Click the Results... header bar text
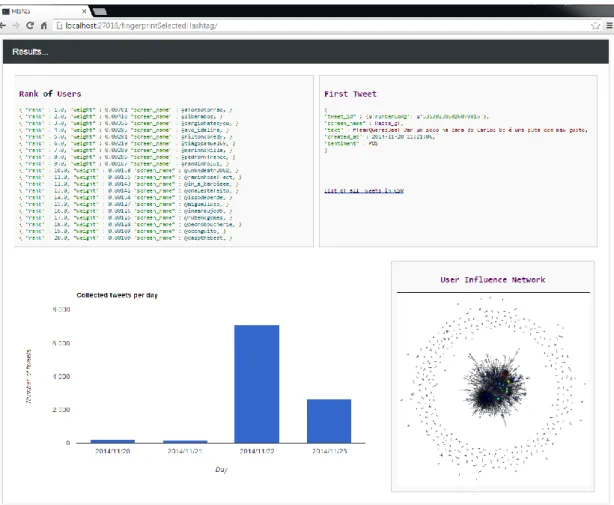The width and height of the screenshot is (614, 505). [30, 52]
